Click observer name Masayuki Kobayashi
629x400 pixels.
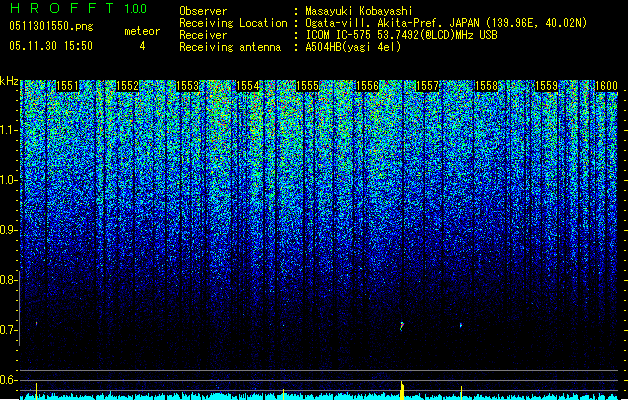359,11
